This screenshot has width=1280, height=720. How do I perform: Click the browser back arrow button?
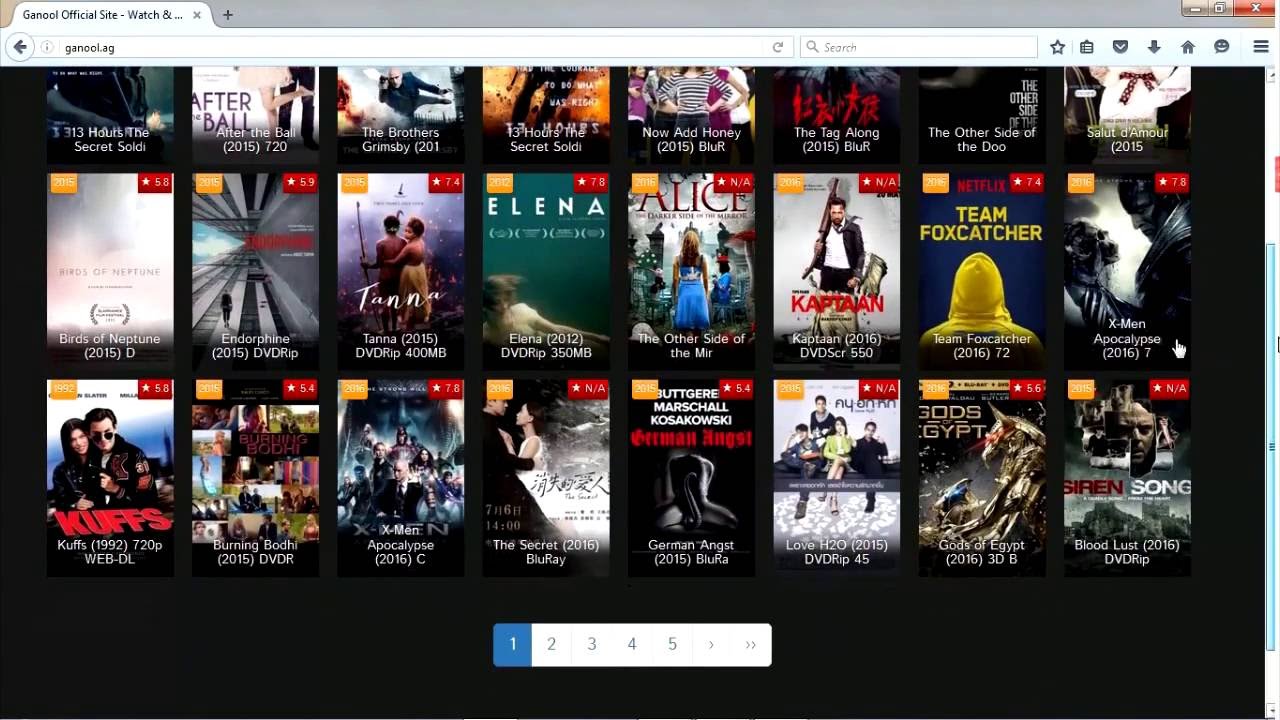point(20,47)
